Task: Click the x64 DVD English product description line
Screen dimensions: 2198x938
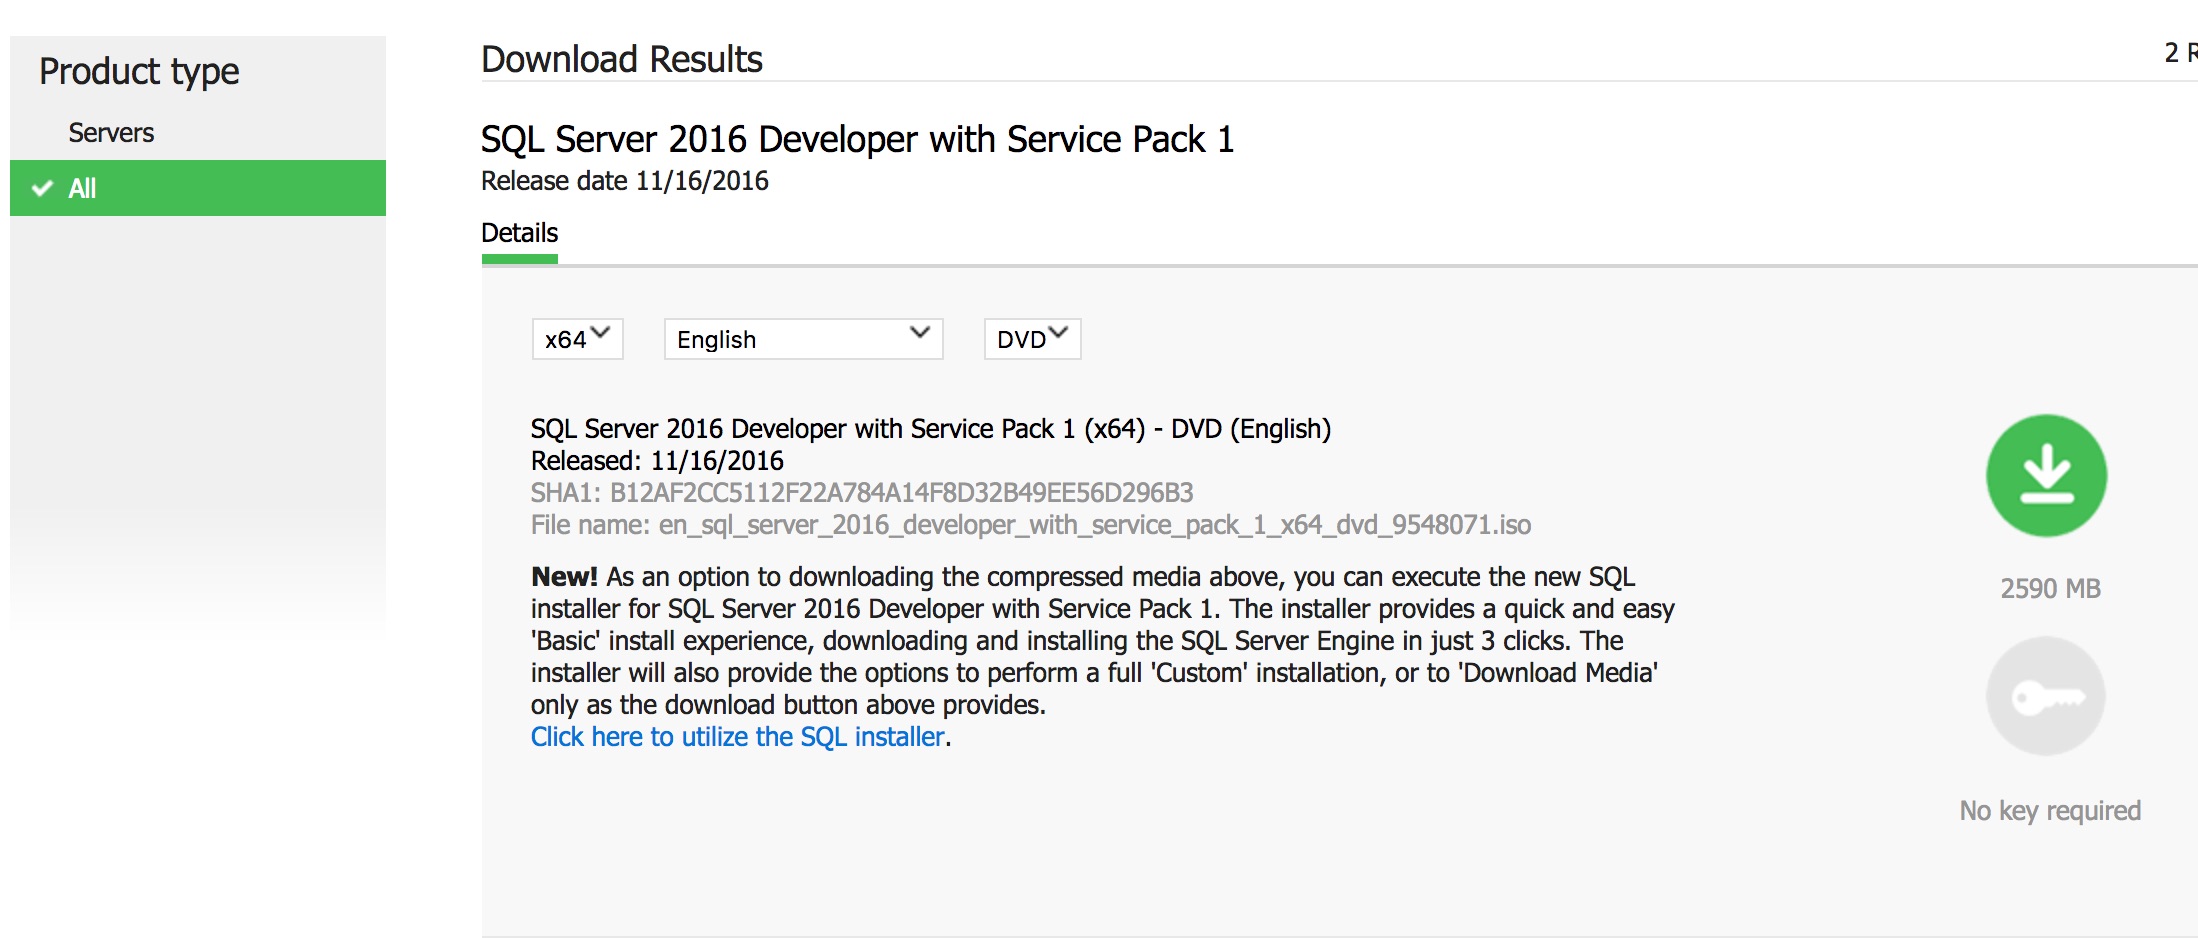Action: pos(931,429)
